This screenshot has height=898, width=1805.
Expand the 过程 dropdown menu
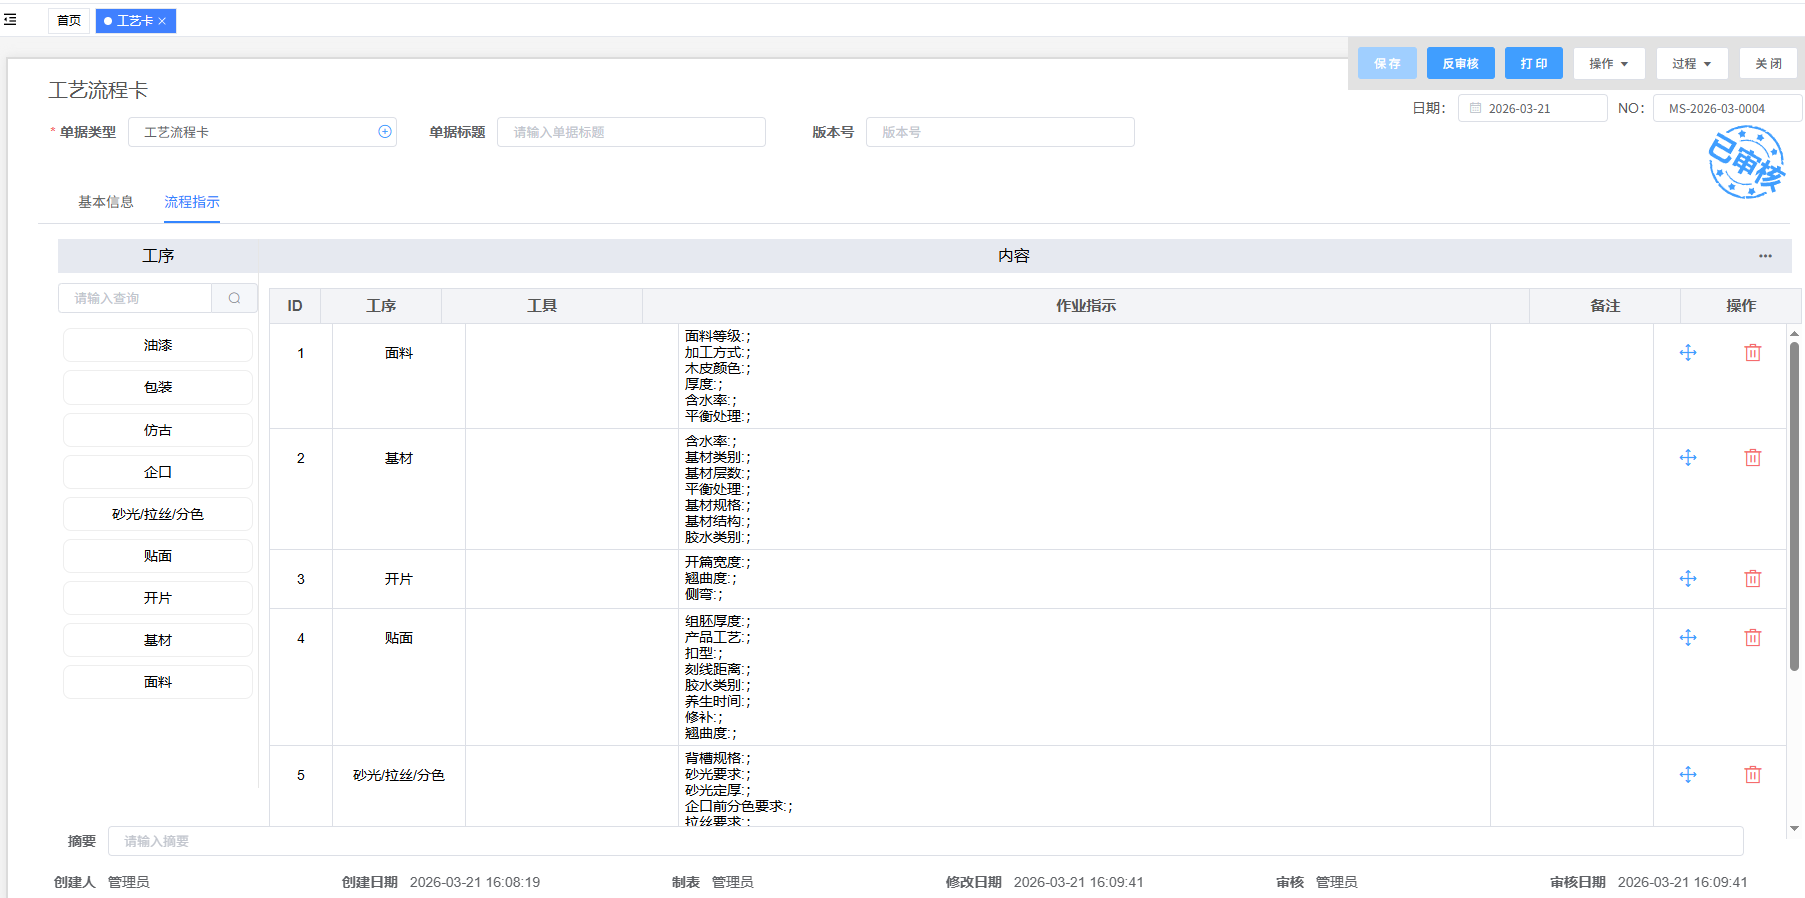click(1691, 64)
